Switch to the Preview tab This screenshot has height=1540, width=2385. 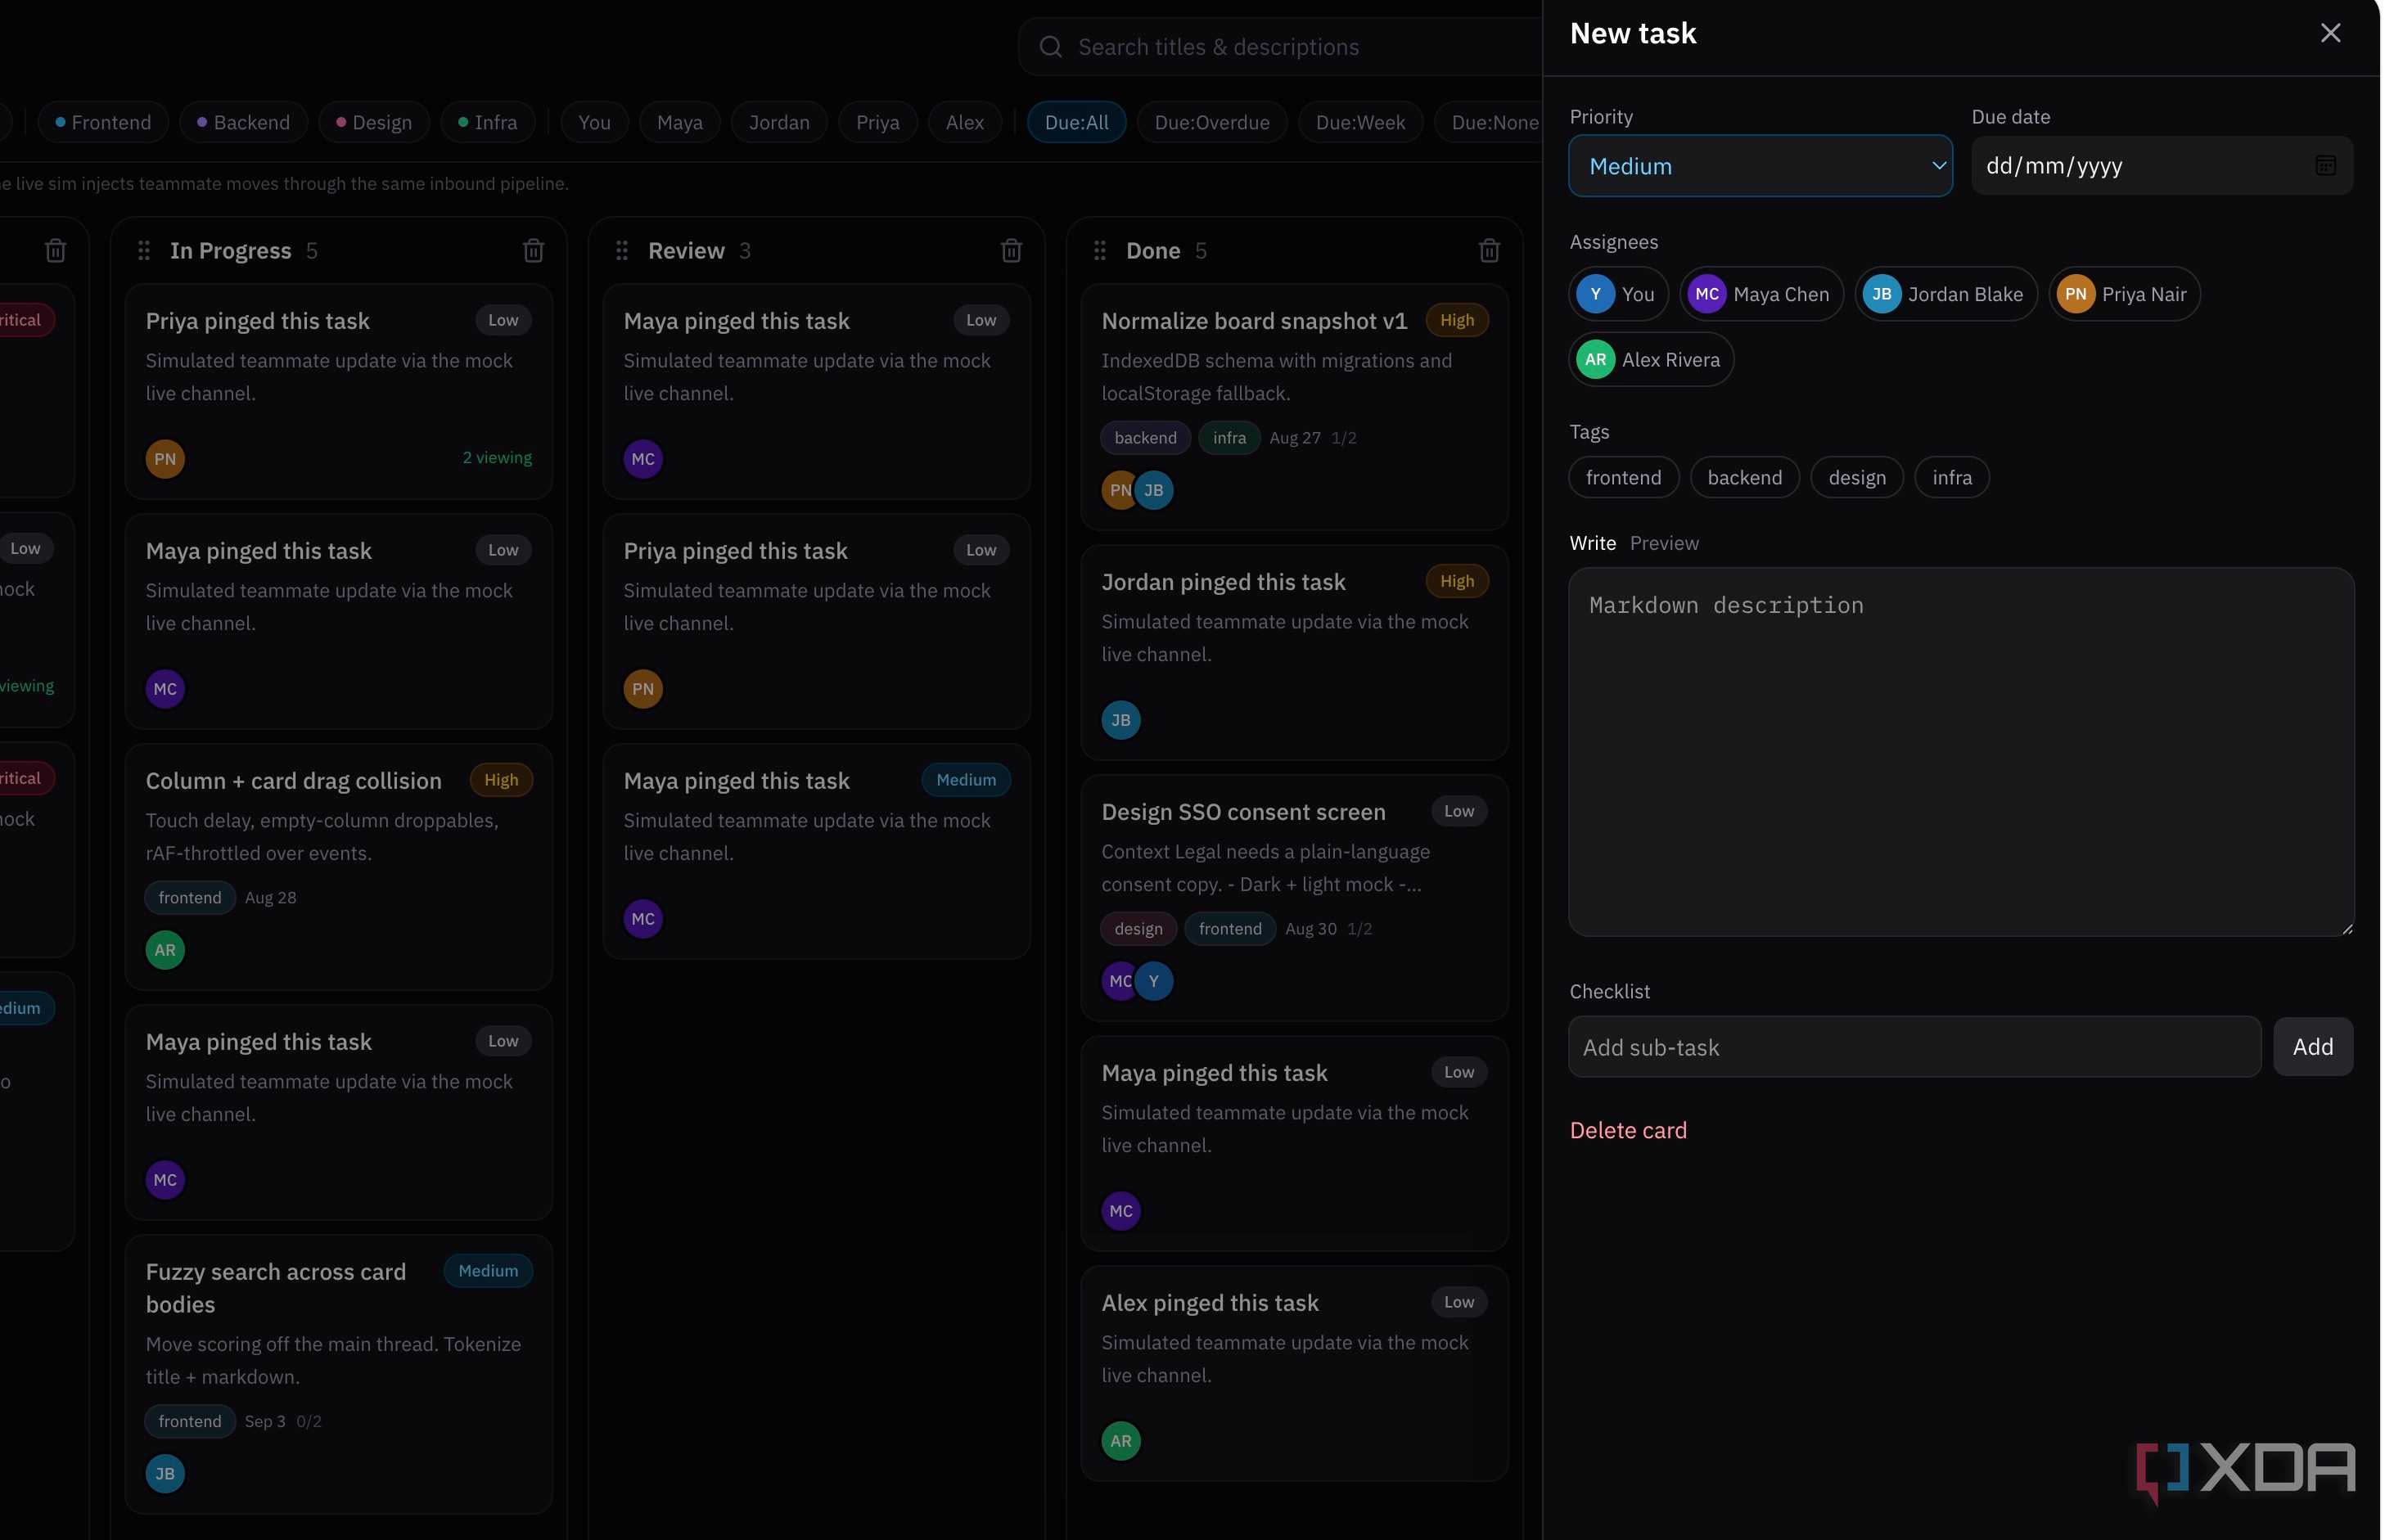(x=1664, y=543)
